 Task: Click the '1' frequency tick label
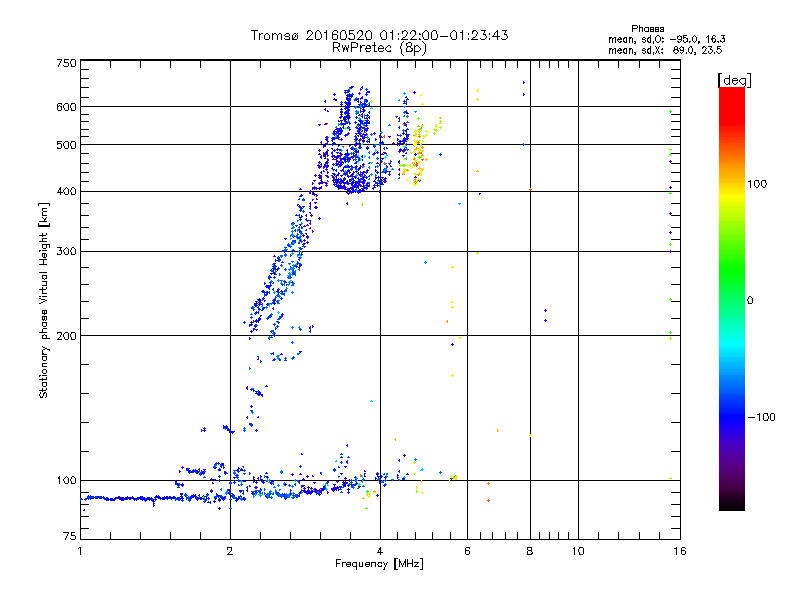point(80,551)
